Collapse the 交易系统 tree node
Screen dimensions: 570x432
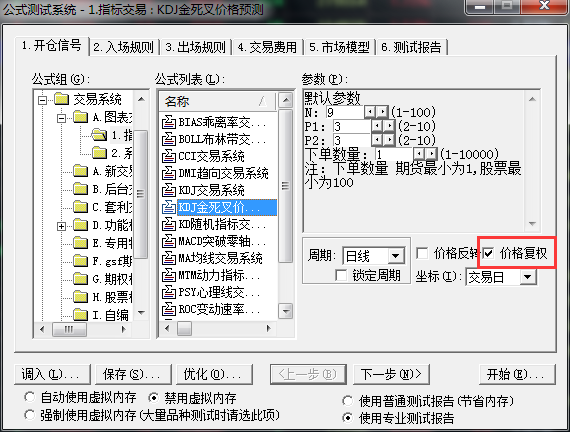(x=43, y=100)
